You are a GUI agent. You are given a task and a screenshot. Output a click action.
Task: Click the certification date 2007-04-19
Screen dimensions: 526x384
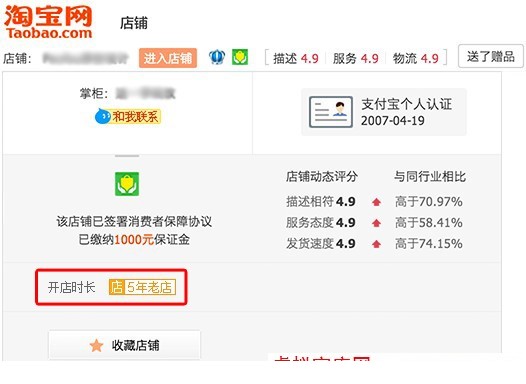coord(393,121)
